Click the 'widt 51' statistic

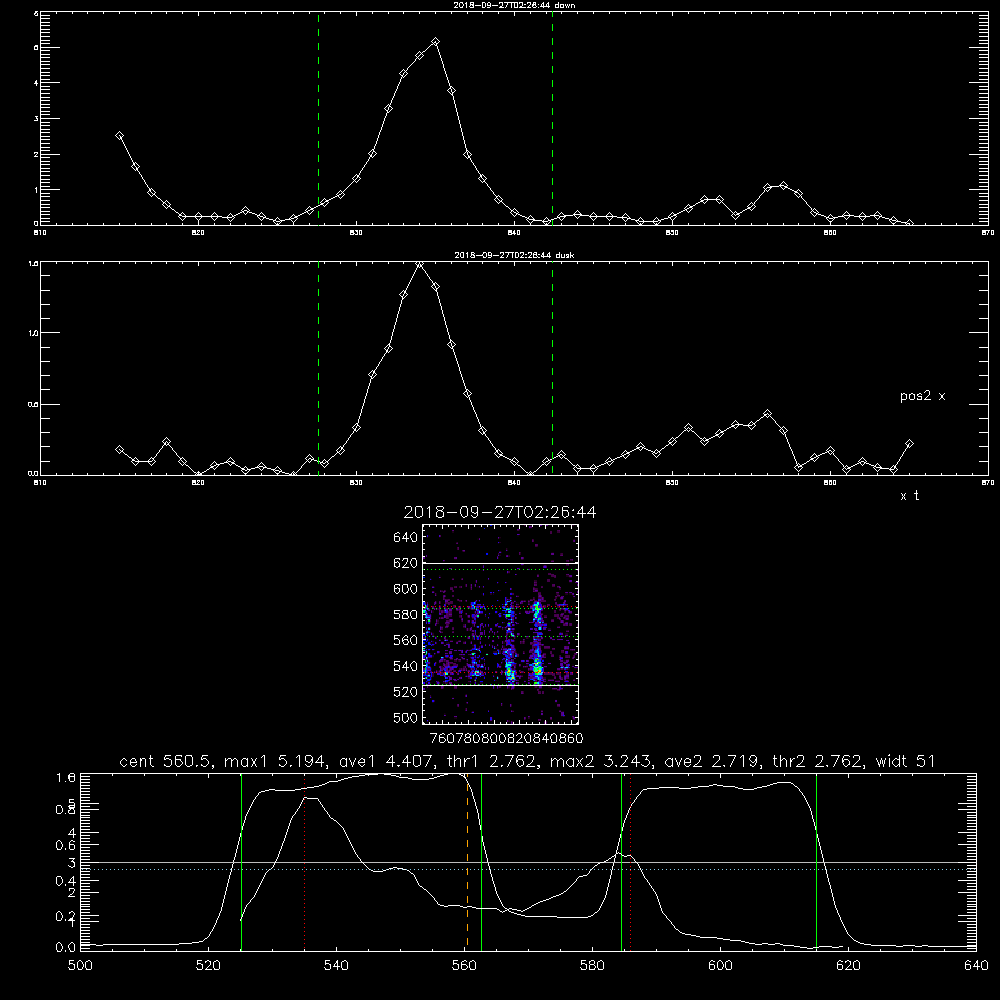coord(906,761)
